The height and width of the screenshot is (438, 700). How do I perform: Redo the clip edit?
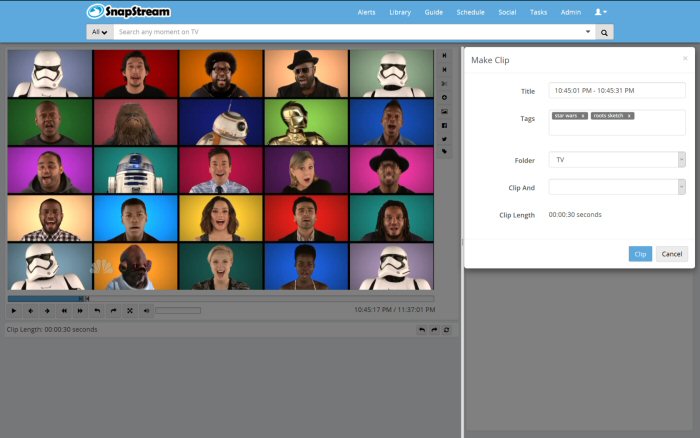[x=434, y=330]
